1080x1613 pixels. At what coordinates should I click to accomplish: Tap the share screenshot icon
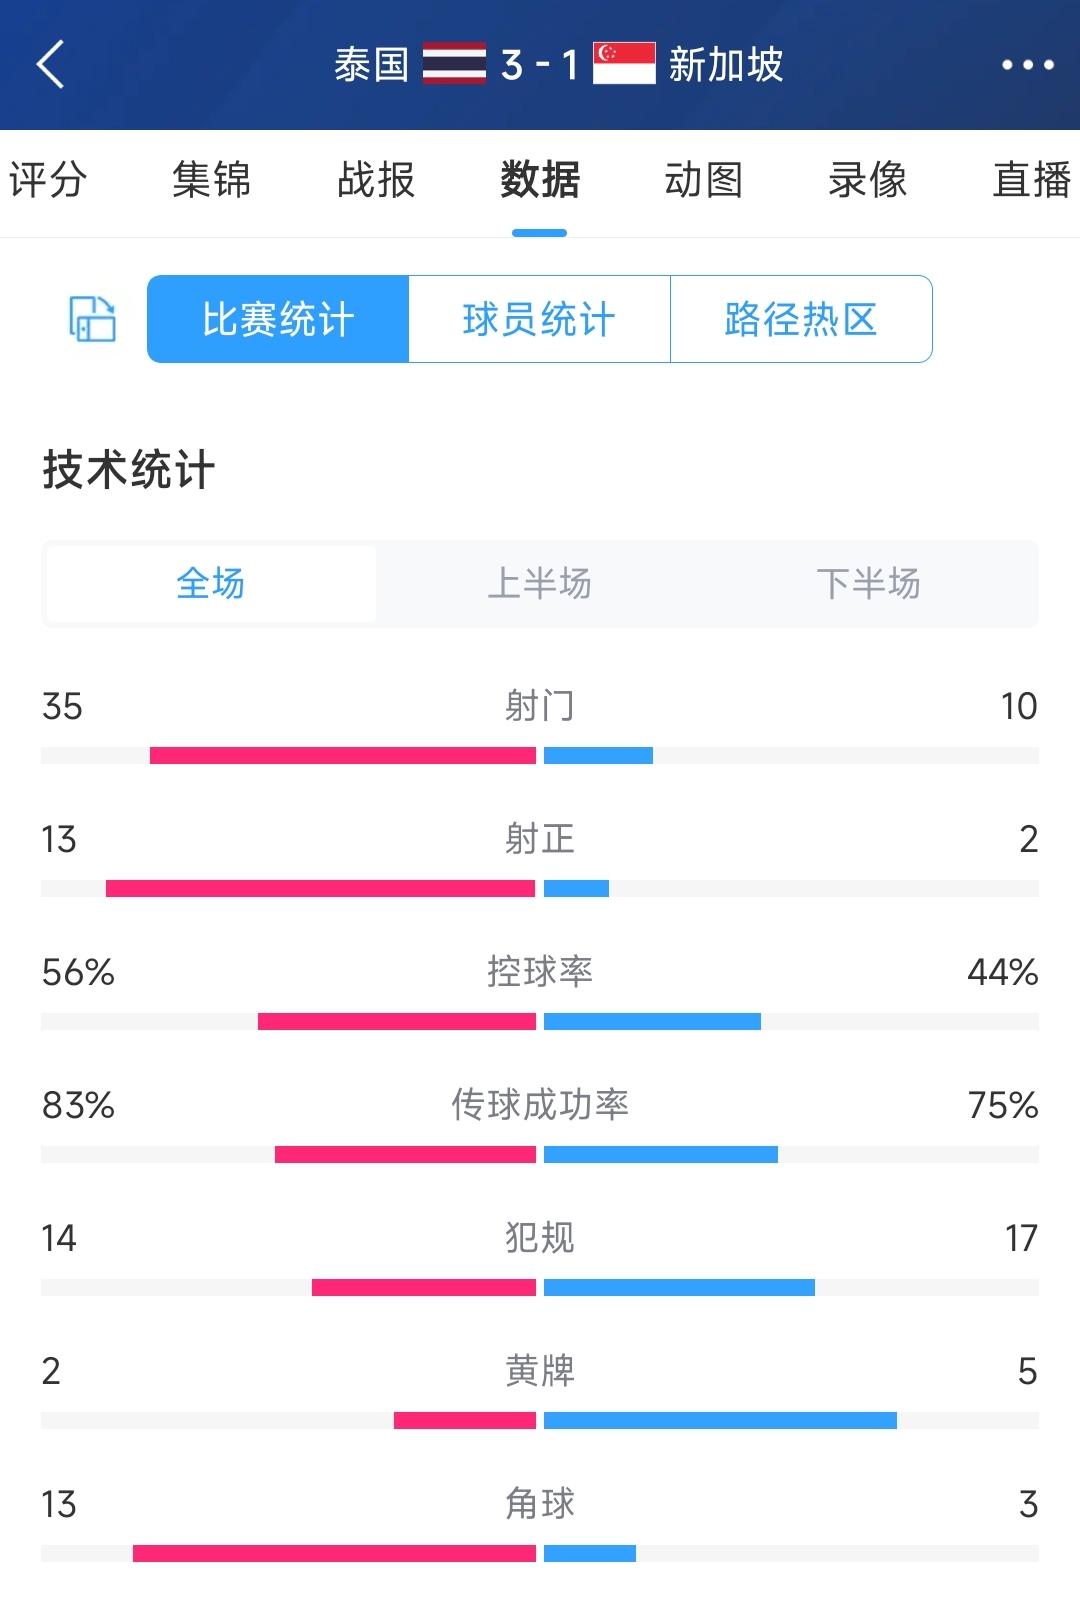92,319
